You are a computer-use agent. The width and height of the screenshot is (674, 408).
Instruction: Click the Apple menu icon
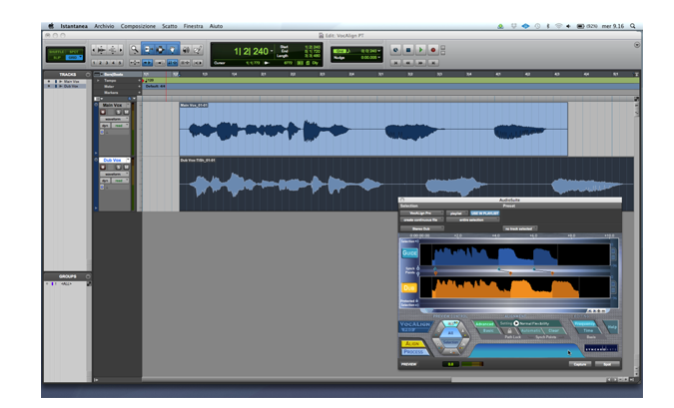pos(51,26)
